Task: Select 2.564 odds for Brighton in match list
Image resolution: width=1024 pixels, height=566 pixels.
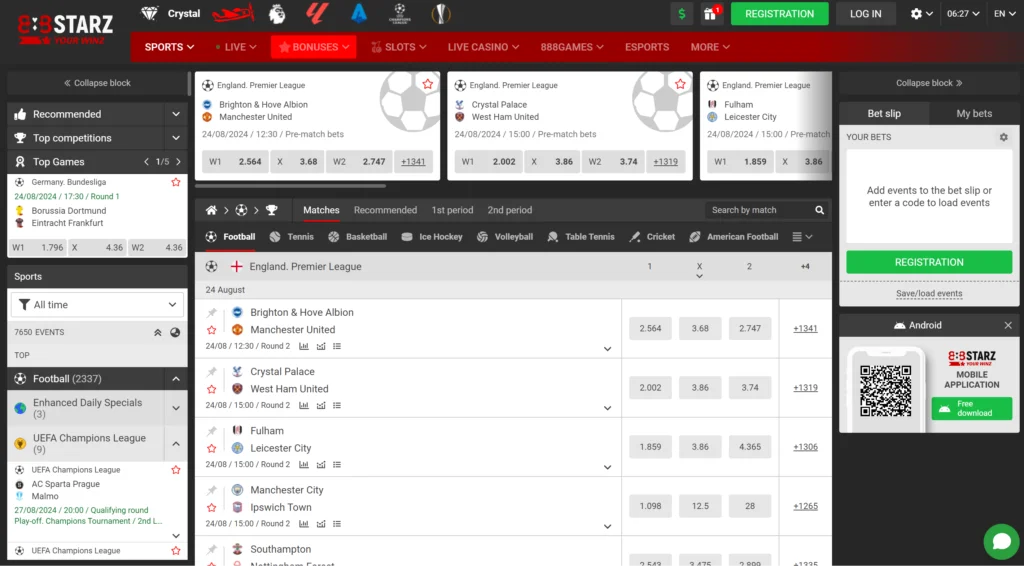Action: [649, 328]
